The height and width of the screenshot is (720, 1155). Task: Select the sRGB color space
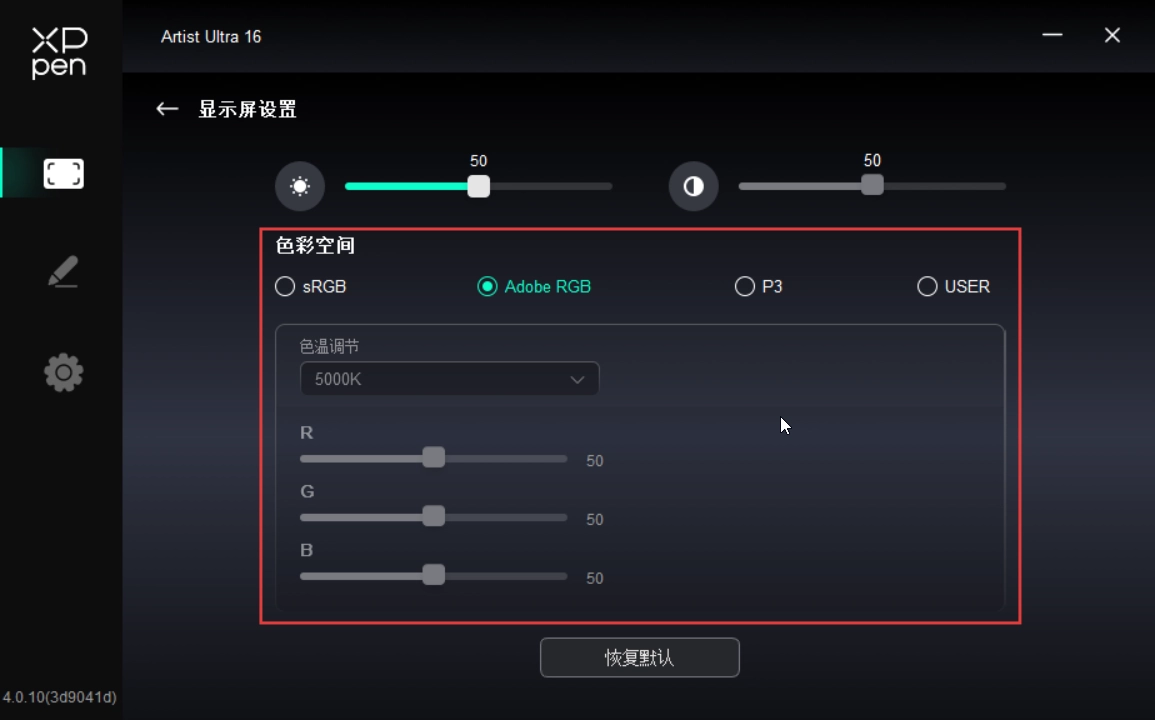point(310,286)
